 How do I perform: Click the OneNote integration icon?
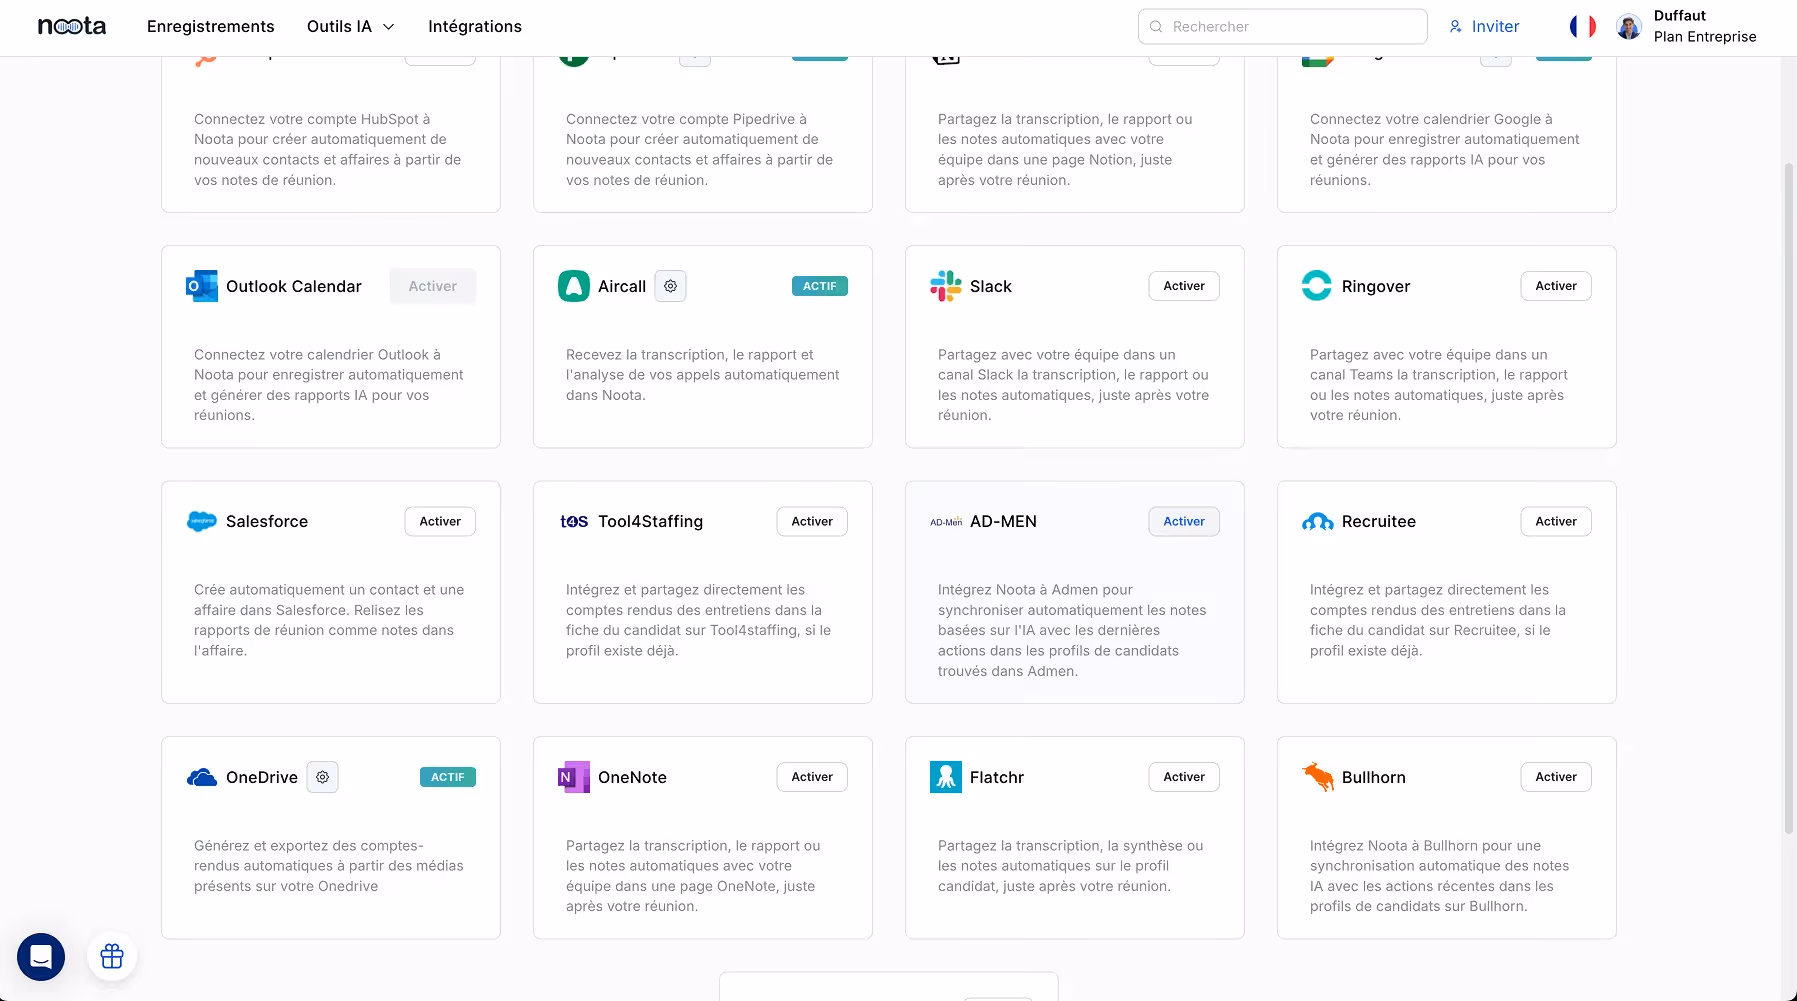click(573, 777)
